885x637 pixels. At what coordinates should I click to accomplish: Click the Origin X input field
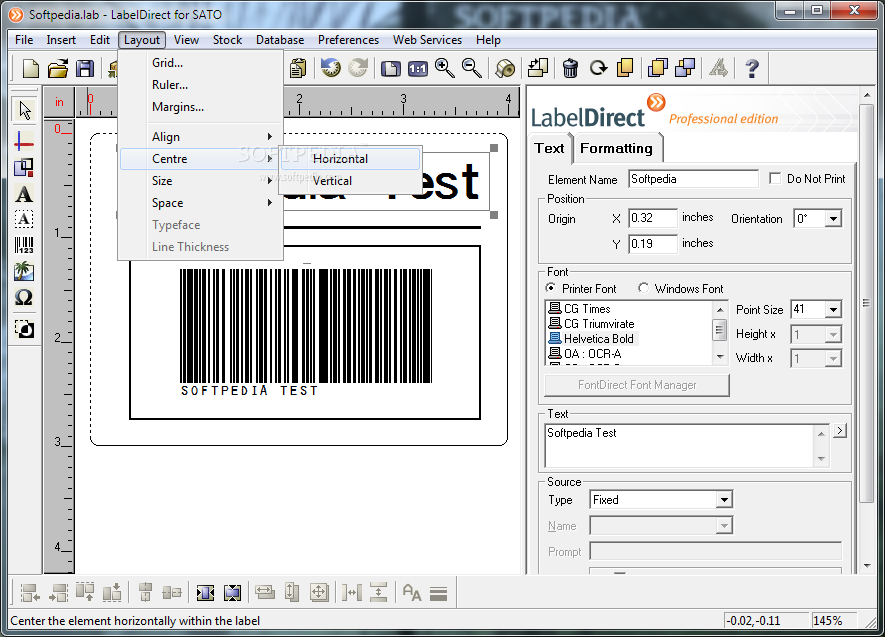coord(653,218)
